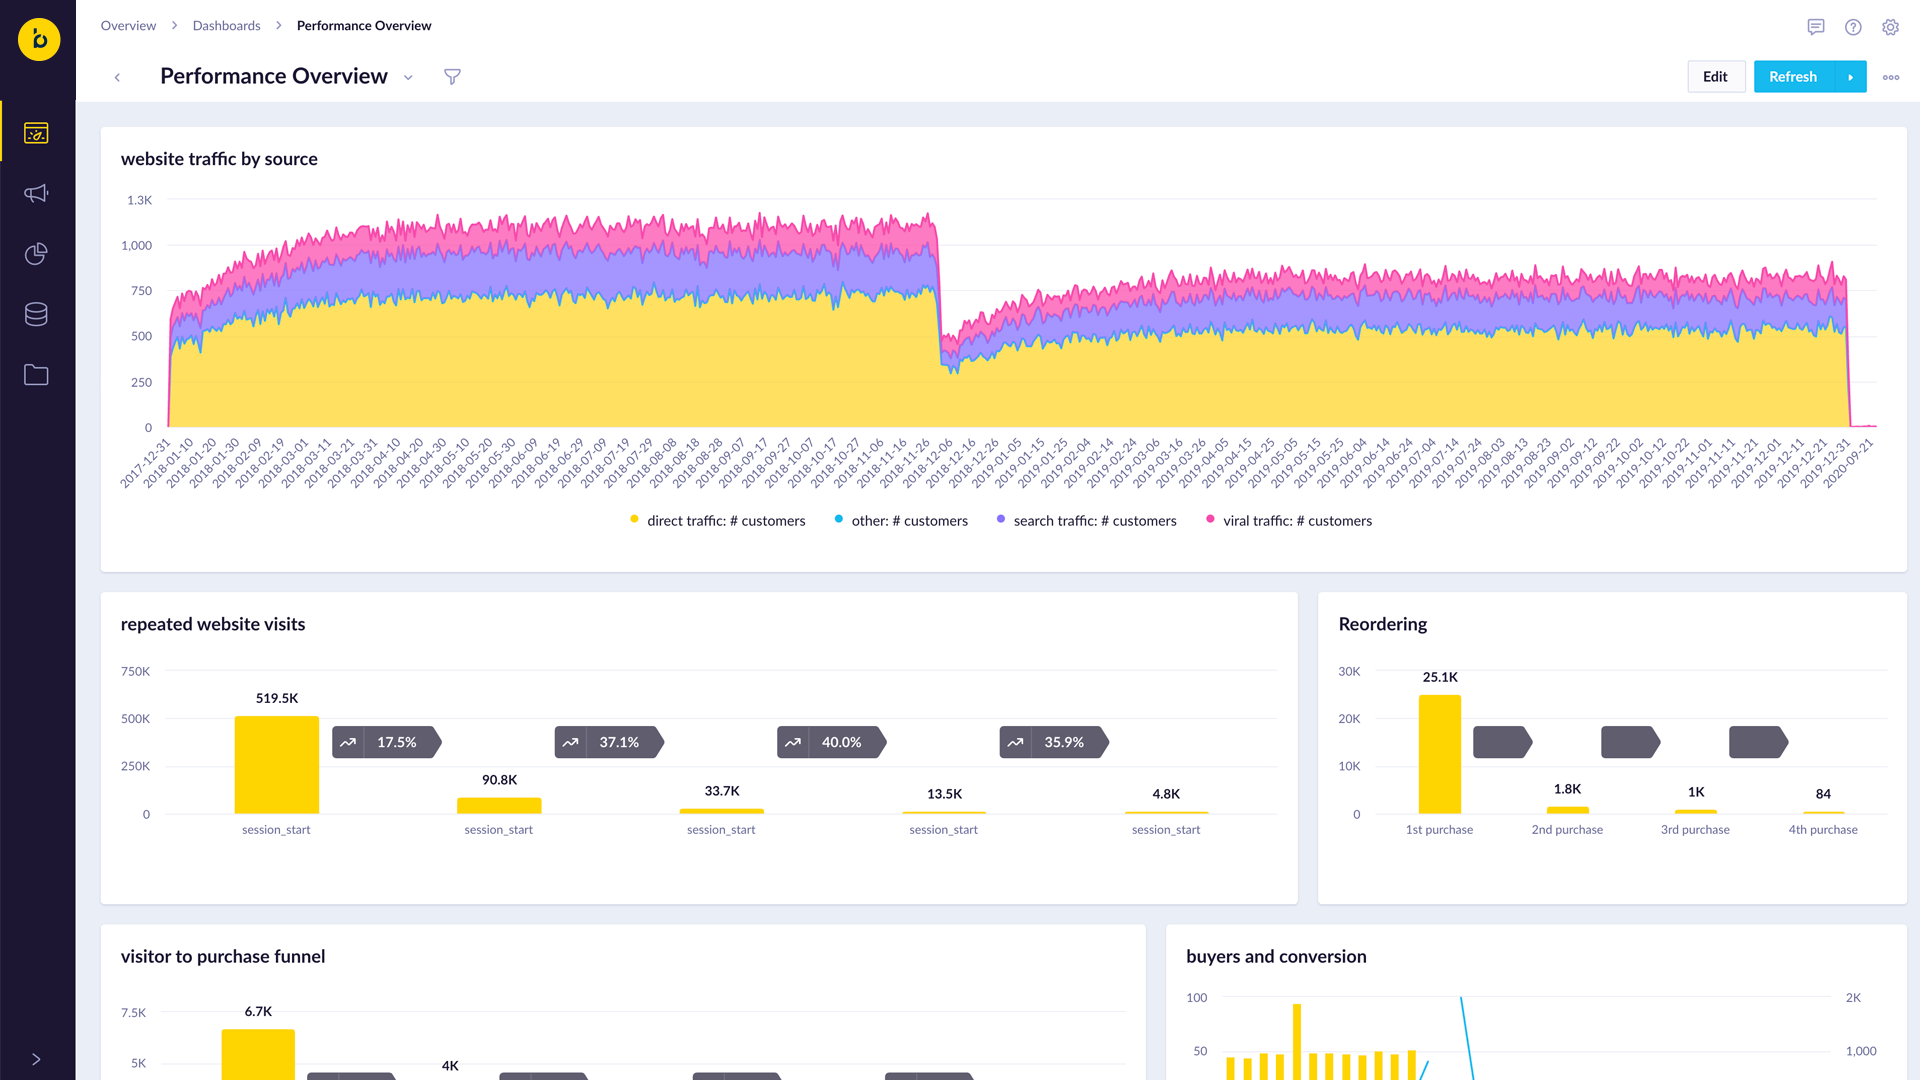Click the help/question mark icon top right

coord(1854,25)
